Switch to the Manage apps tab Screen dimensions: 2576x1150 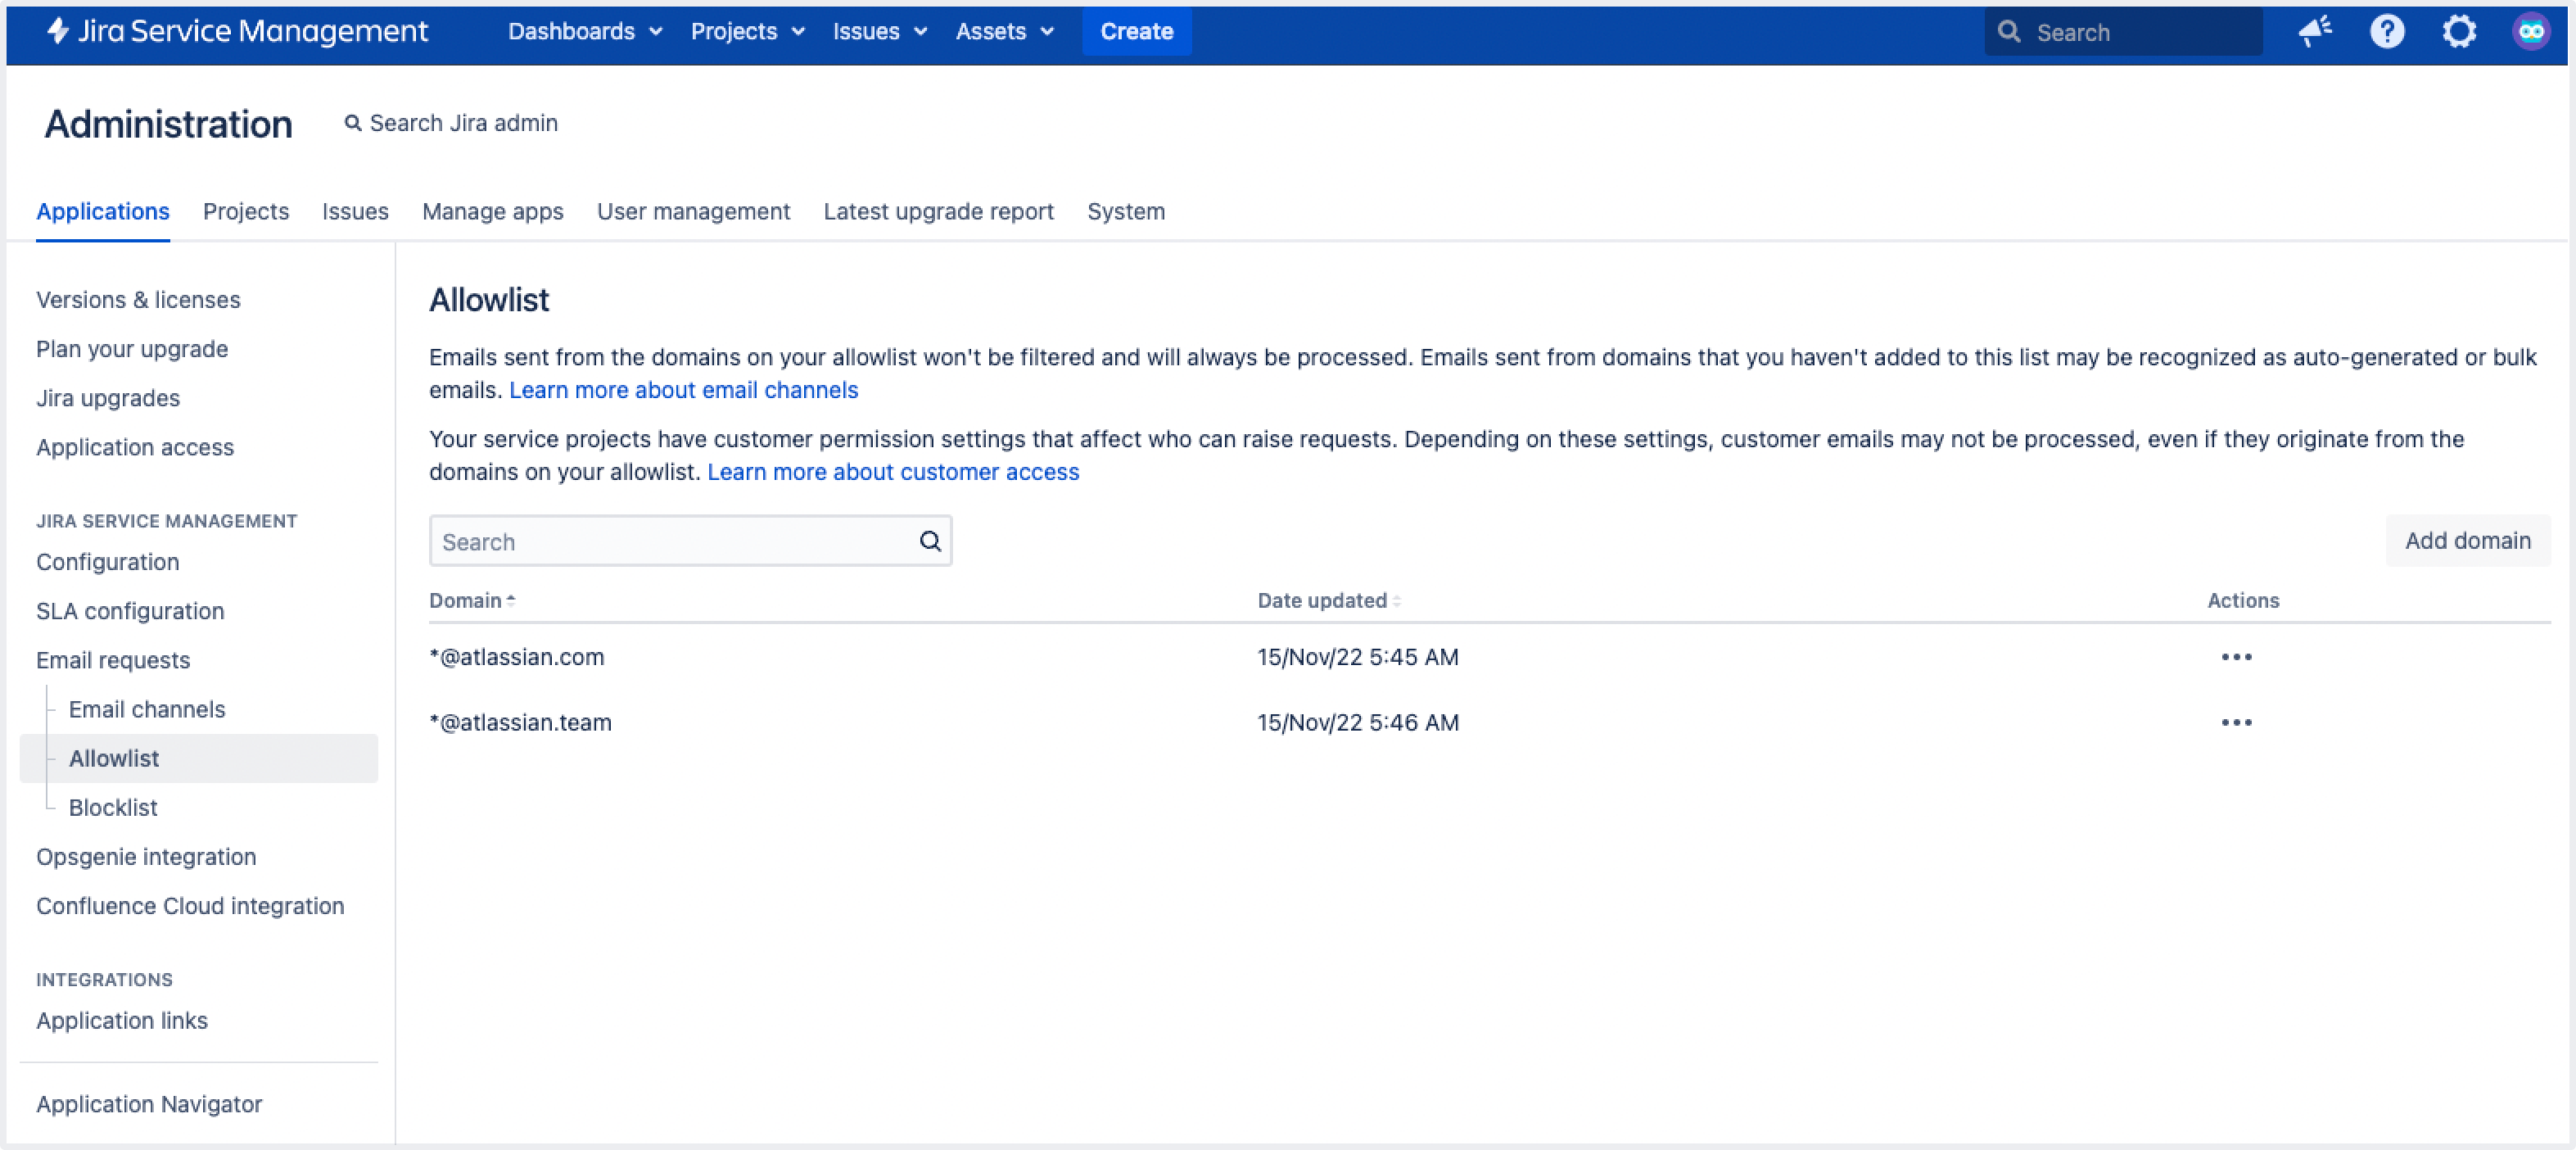(x=492, y=212)
